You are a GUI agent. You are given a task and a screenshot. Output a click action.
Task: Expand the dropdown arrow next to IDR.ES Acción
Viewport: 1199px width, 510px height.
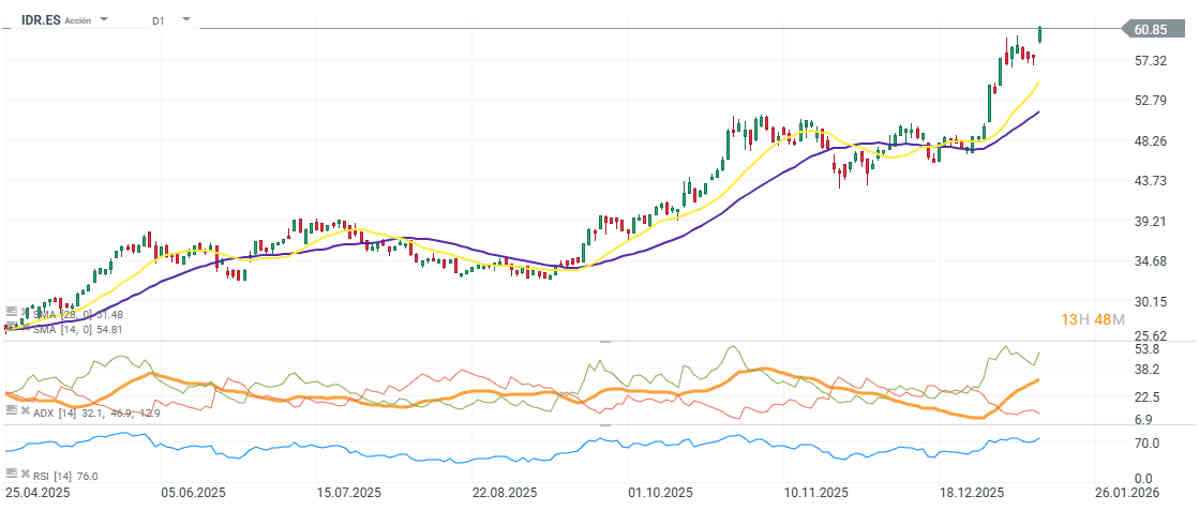coord(104,19)
